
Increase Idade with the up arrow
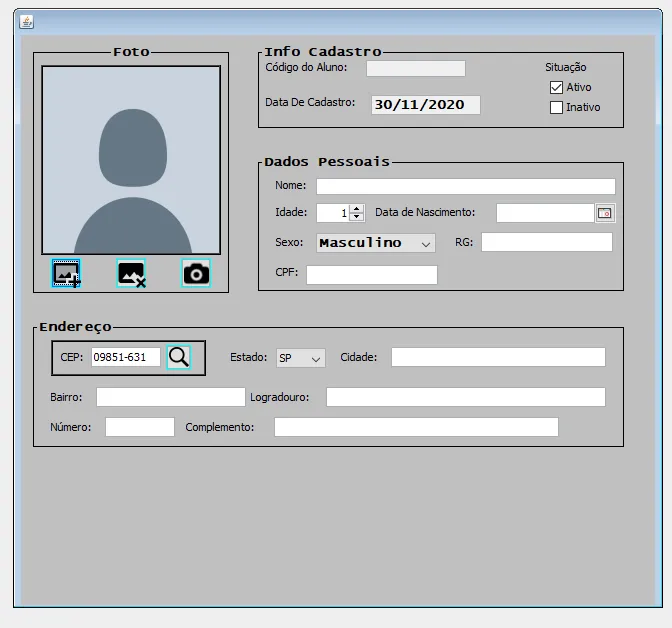pos(357,209)
